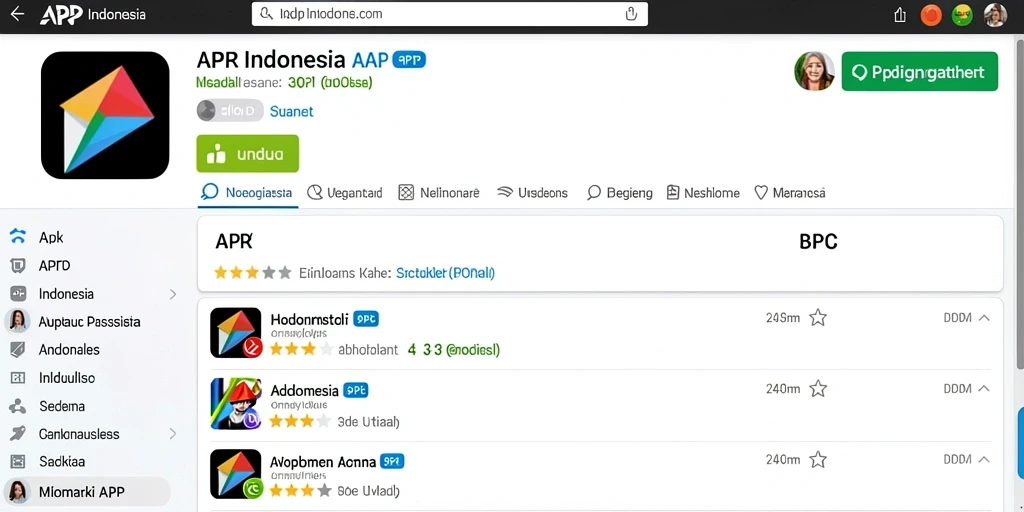
Task: Open the woman's avatar near green button
Action: coord(814,71)
